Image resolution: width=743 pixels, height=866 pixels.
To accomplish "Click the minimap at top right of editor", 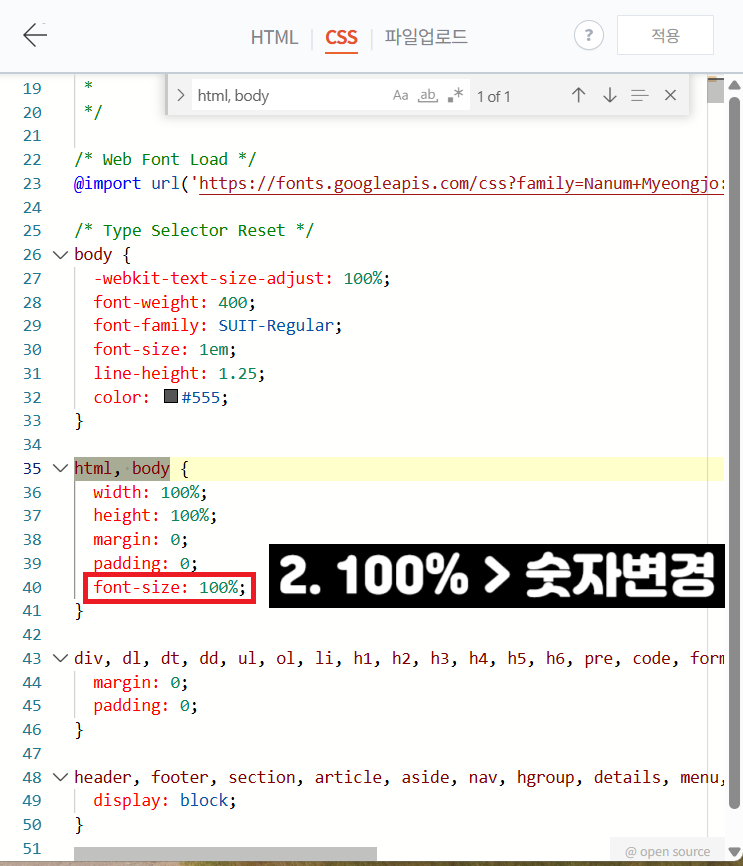I will point(715,89).
